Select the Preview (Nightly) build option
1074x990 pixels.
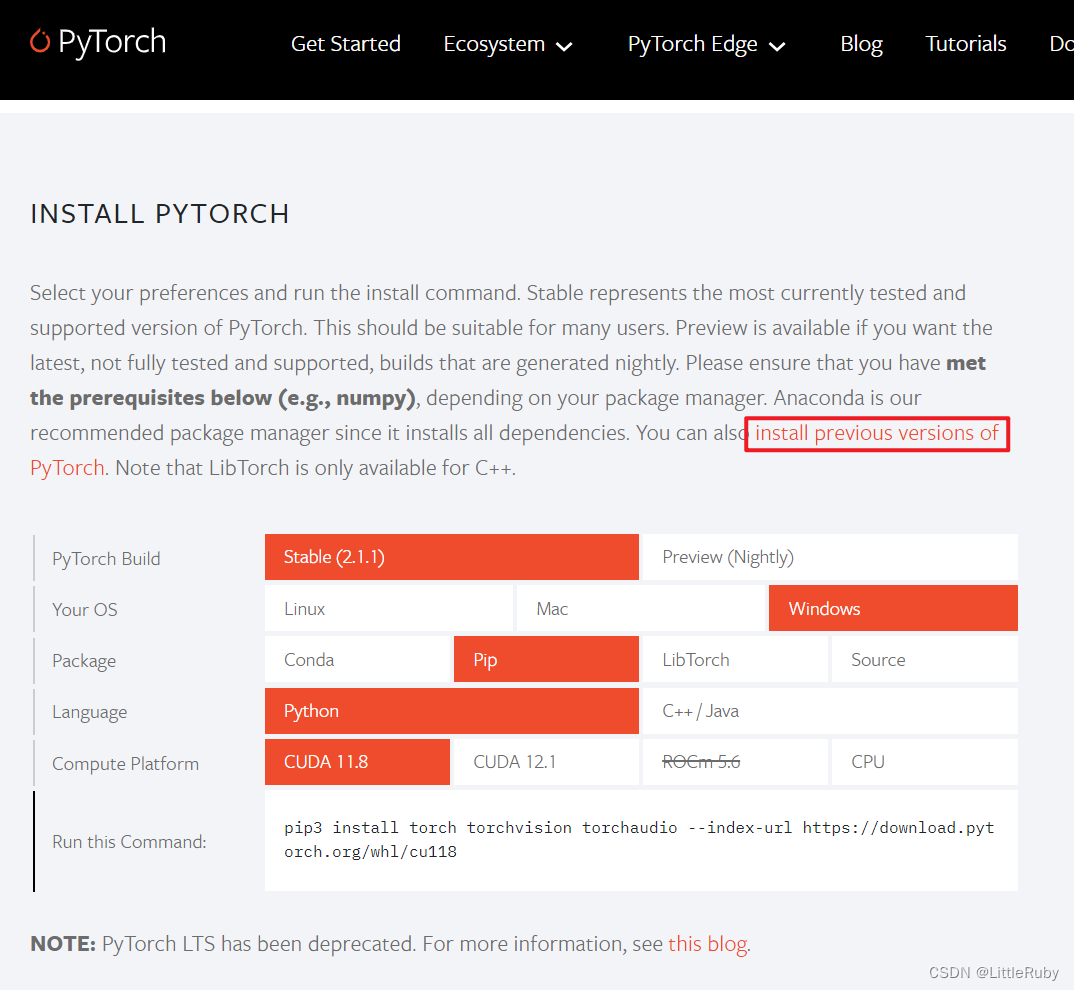tap(830, 557)
